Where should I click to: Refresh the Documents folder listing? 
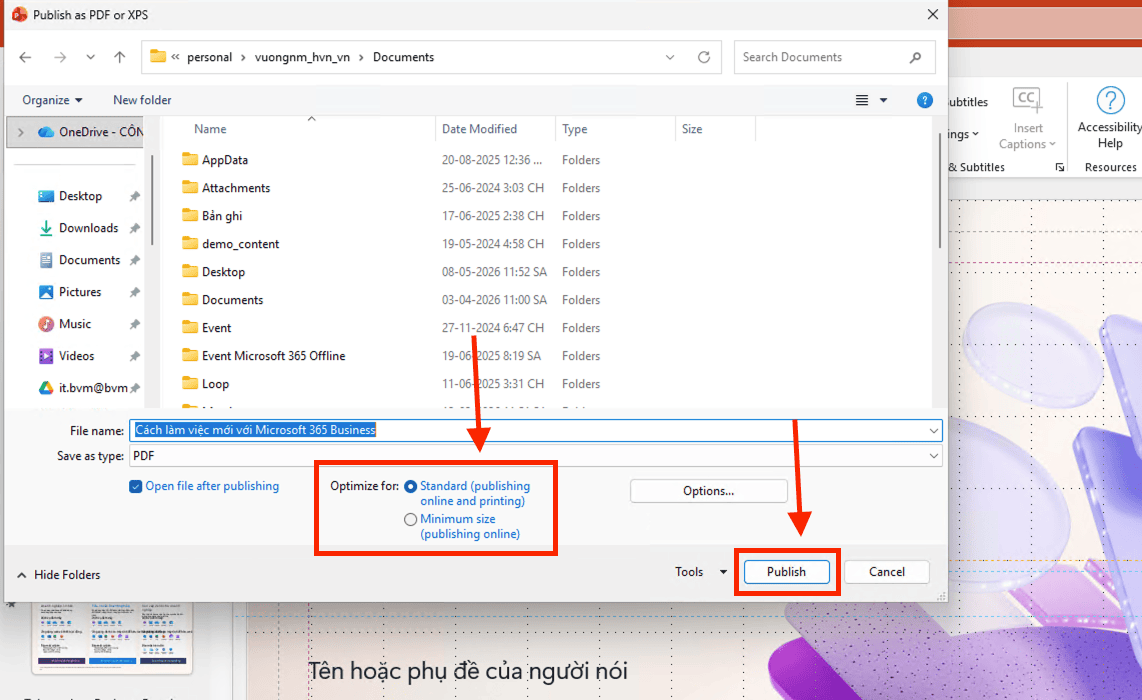click(x=704, y=57)
